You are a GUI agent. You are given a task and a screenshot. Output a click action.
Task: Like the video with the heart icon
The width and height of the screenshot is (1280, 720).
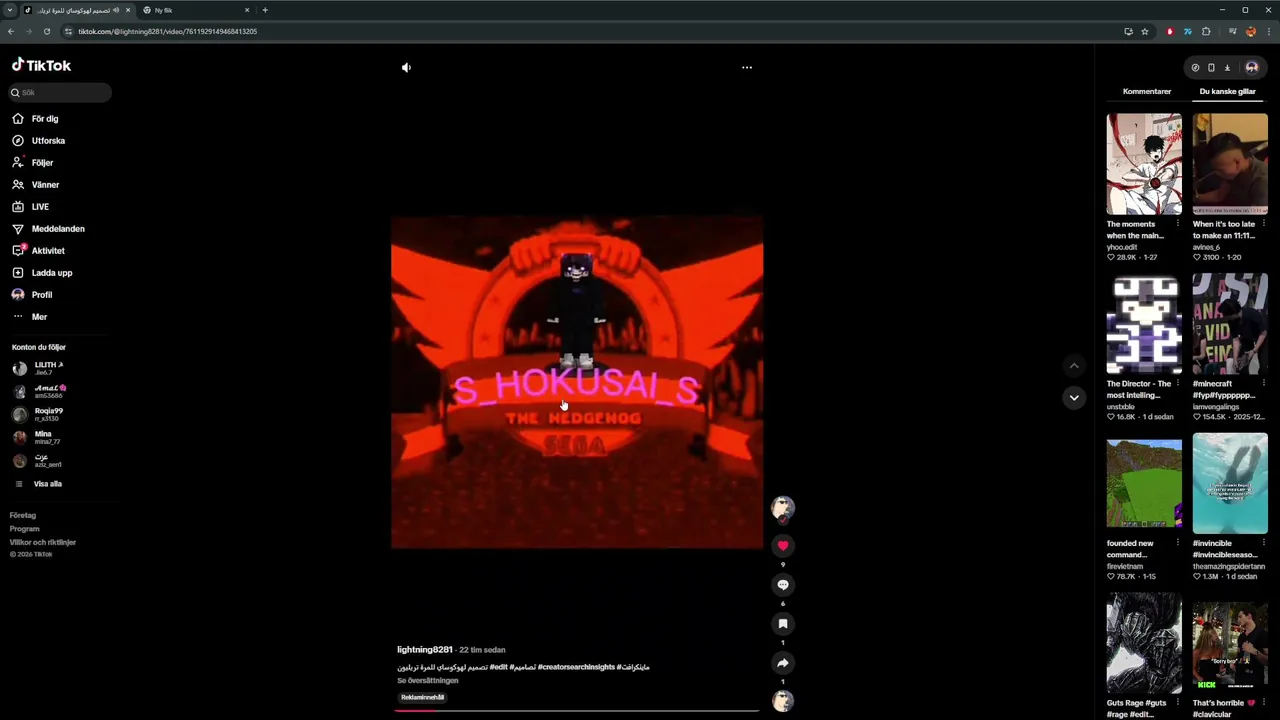point(783,546)
